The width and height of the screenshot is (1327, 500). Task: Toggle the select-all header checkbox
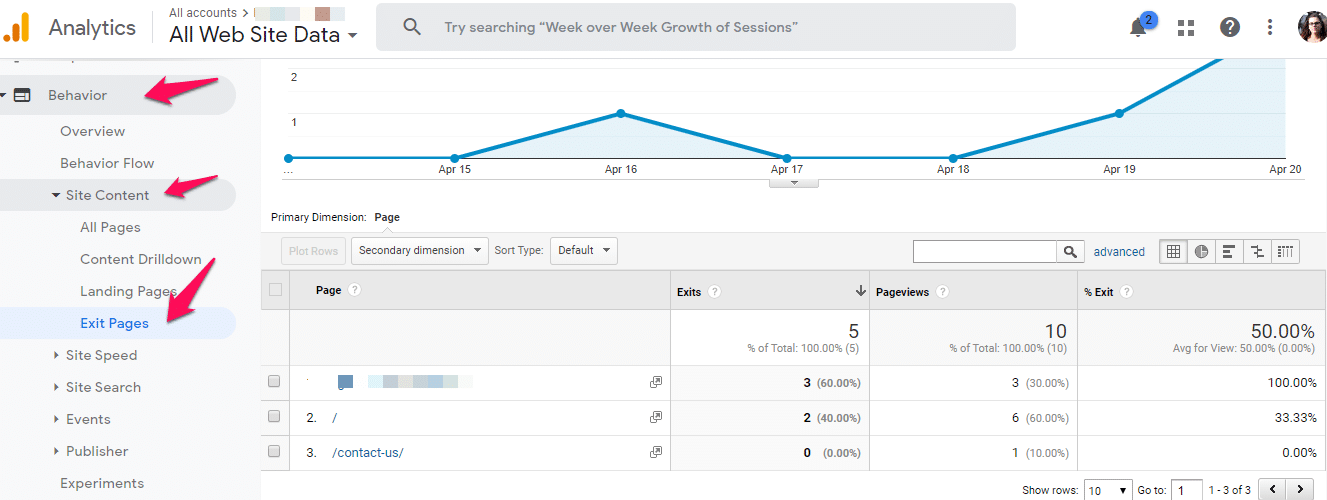[275, 291]
